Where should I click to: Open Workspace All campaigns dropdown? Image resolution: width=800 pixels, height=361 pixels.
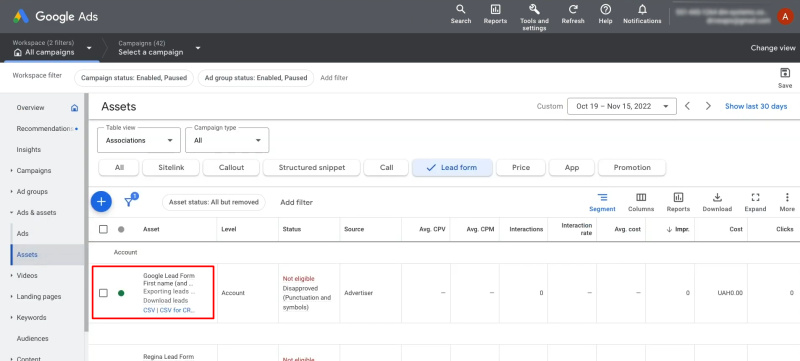53,48
